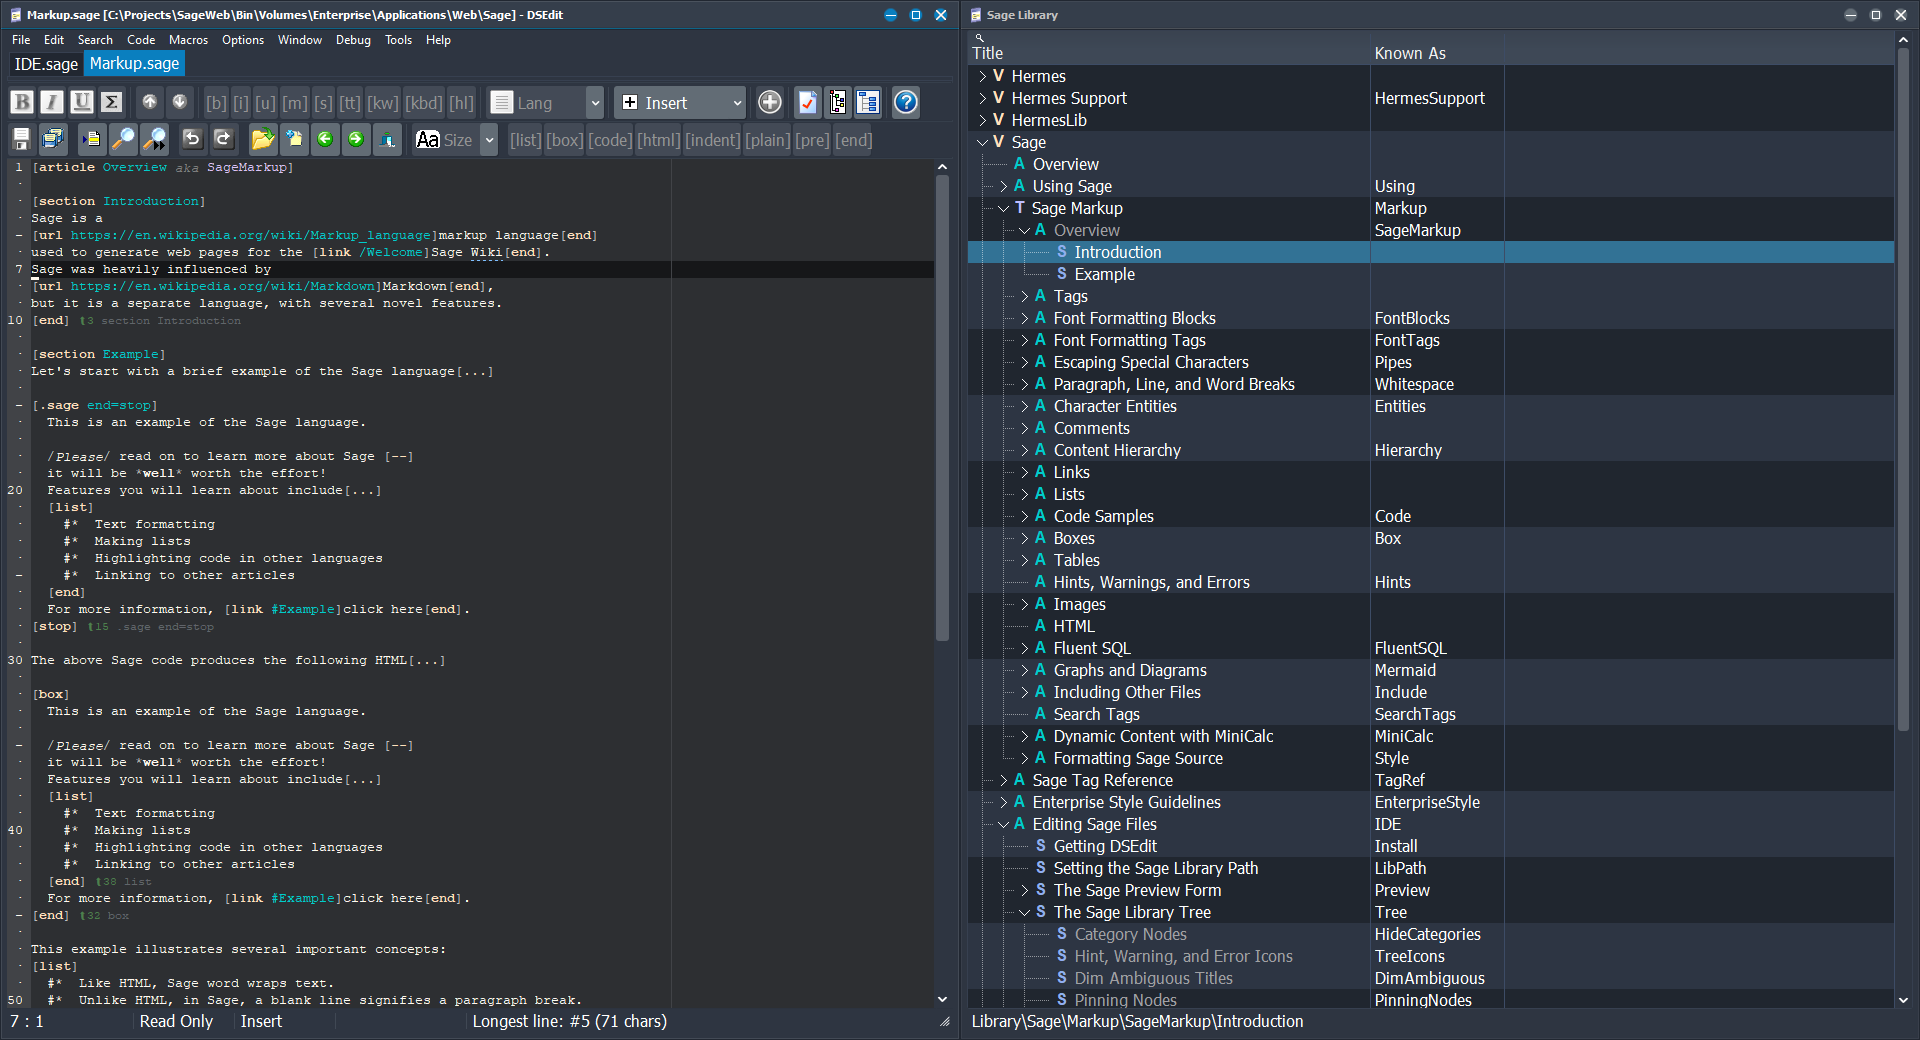The height and width of the screenshot is (1040, 1920).
Task: Open help with the blue question mark icon
Action: click(906, 102)
